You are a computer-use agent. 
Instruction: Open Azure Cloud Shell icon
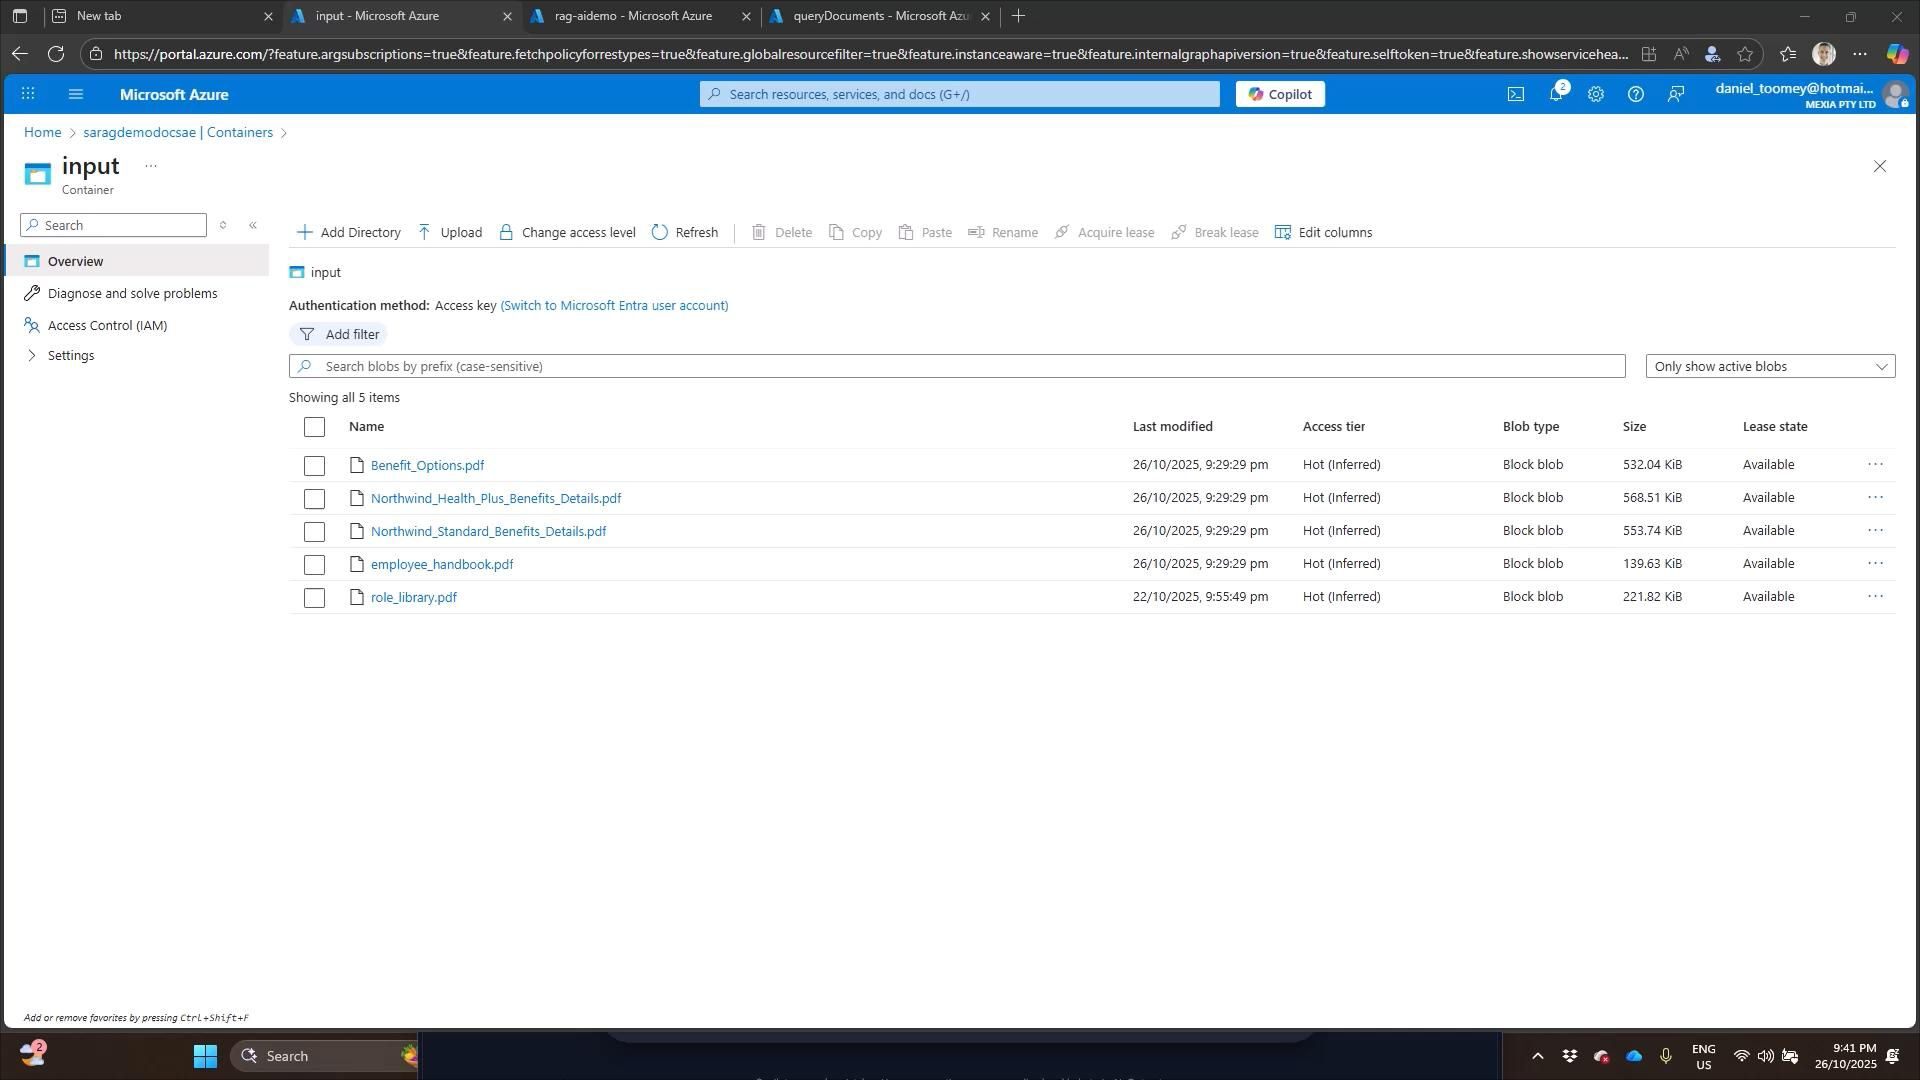(1516, 94)
